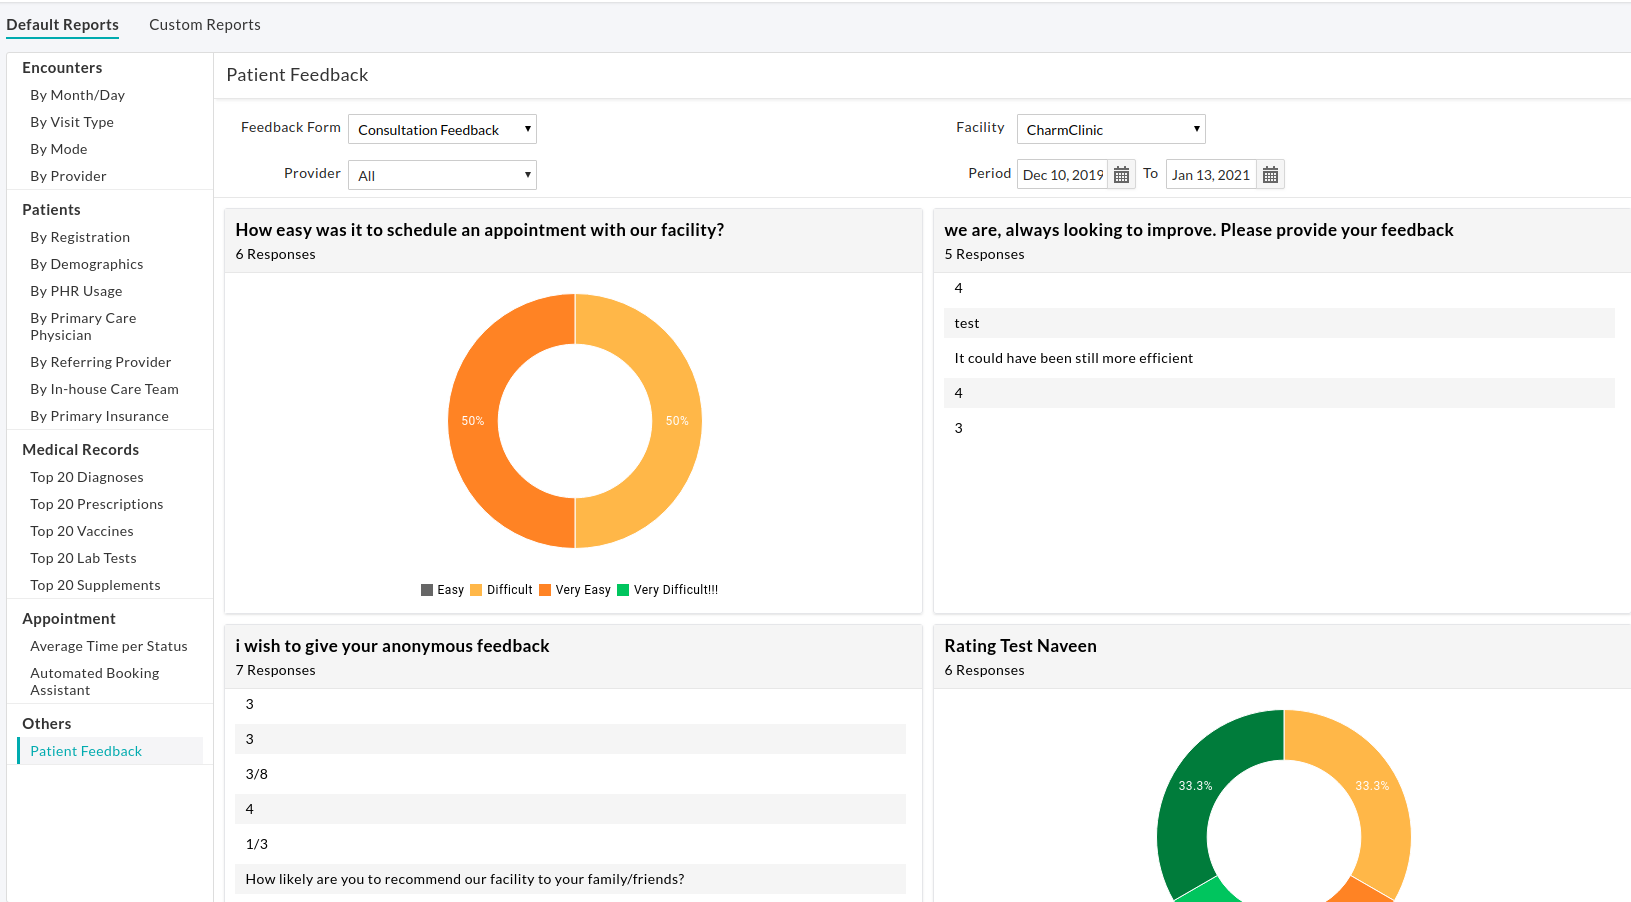Toggle the Easy legend entry
Image resolution: width=1631 pixels, height=902 pixels.
click(x=443, y=589)
